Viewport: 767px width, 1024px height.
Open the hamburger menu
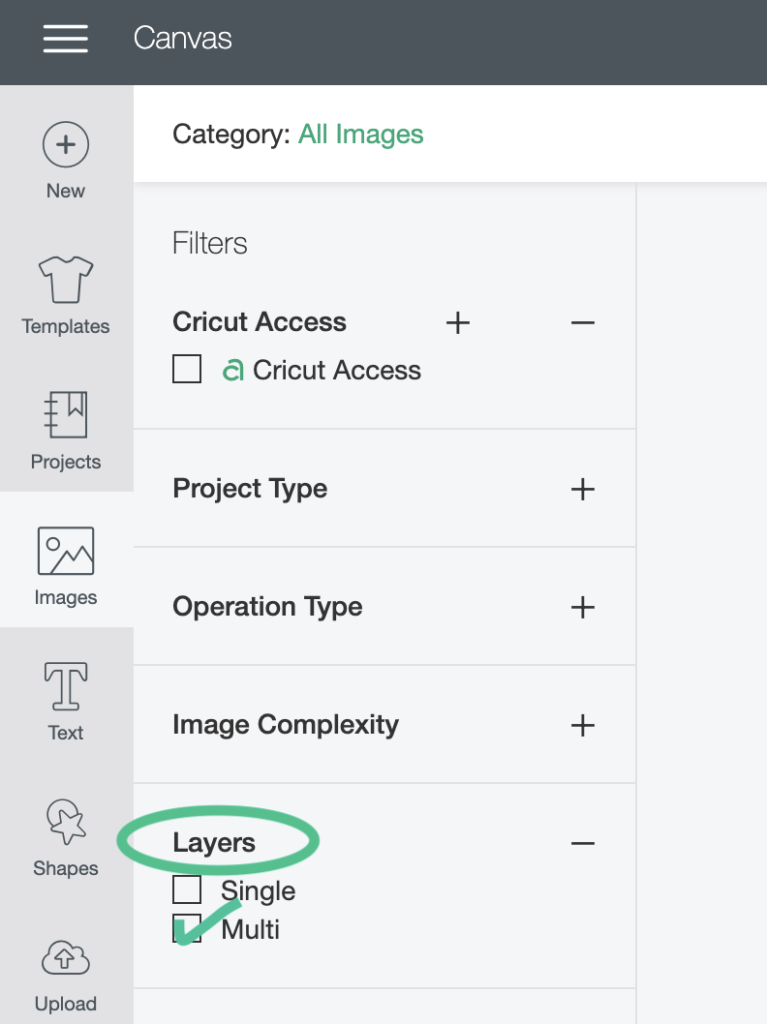(65, 39)
